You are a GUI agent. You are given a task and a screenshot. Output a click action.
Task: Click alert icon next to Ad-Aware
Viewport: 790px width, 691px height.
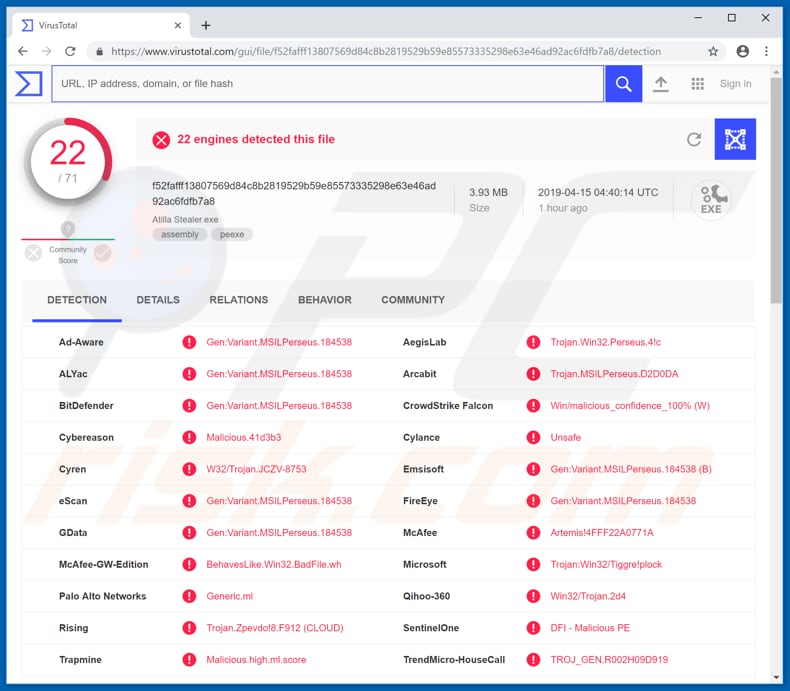tap(189, 342)
